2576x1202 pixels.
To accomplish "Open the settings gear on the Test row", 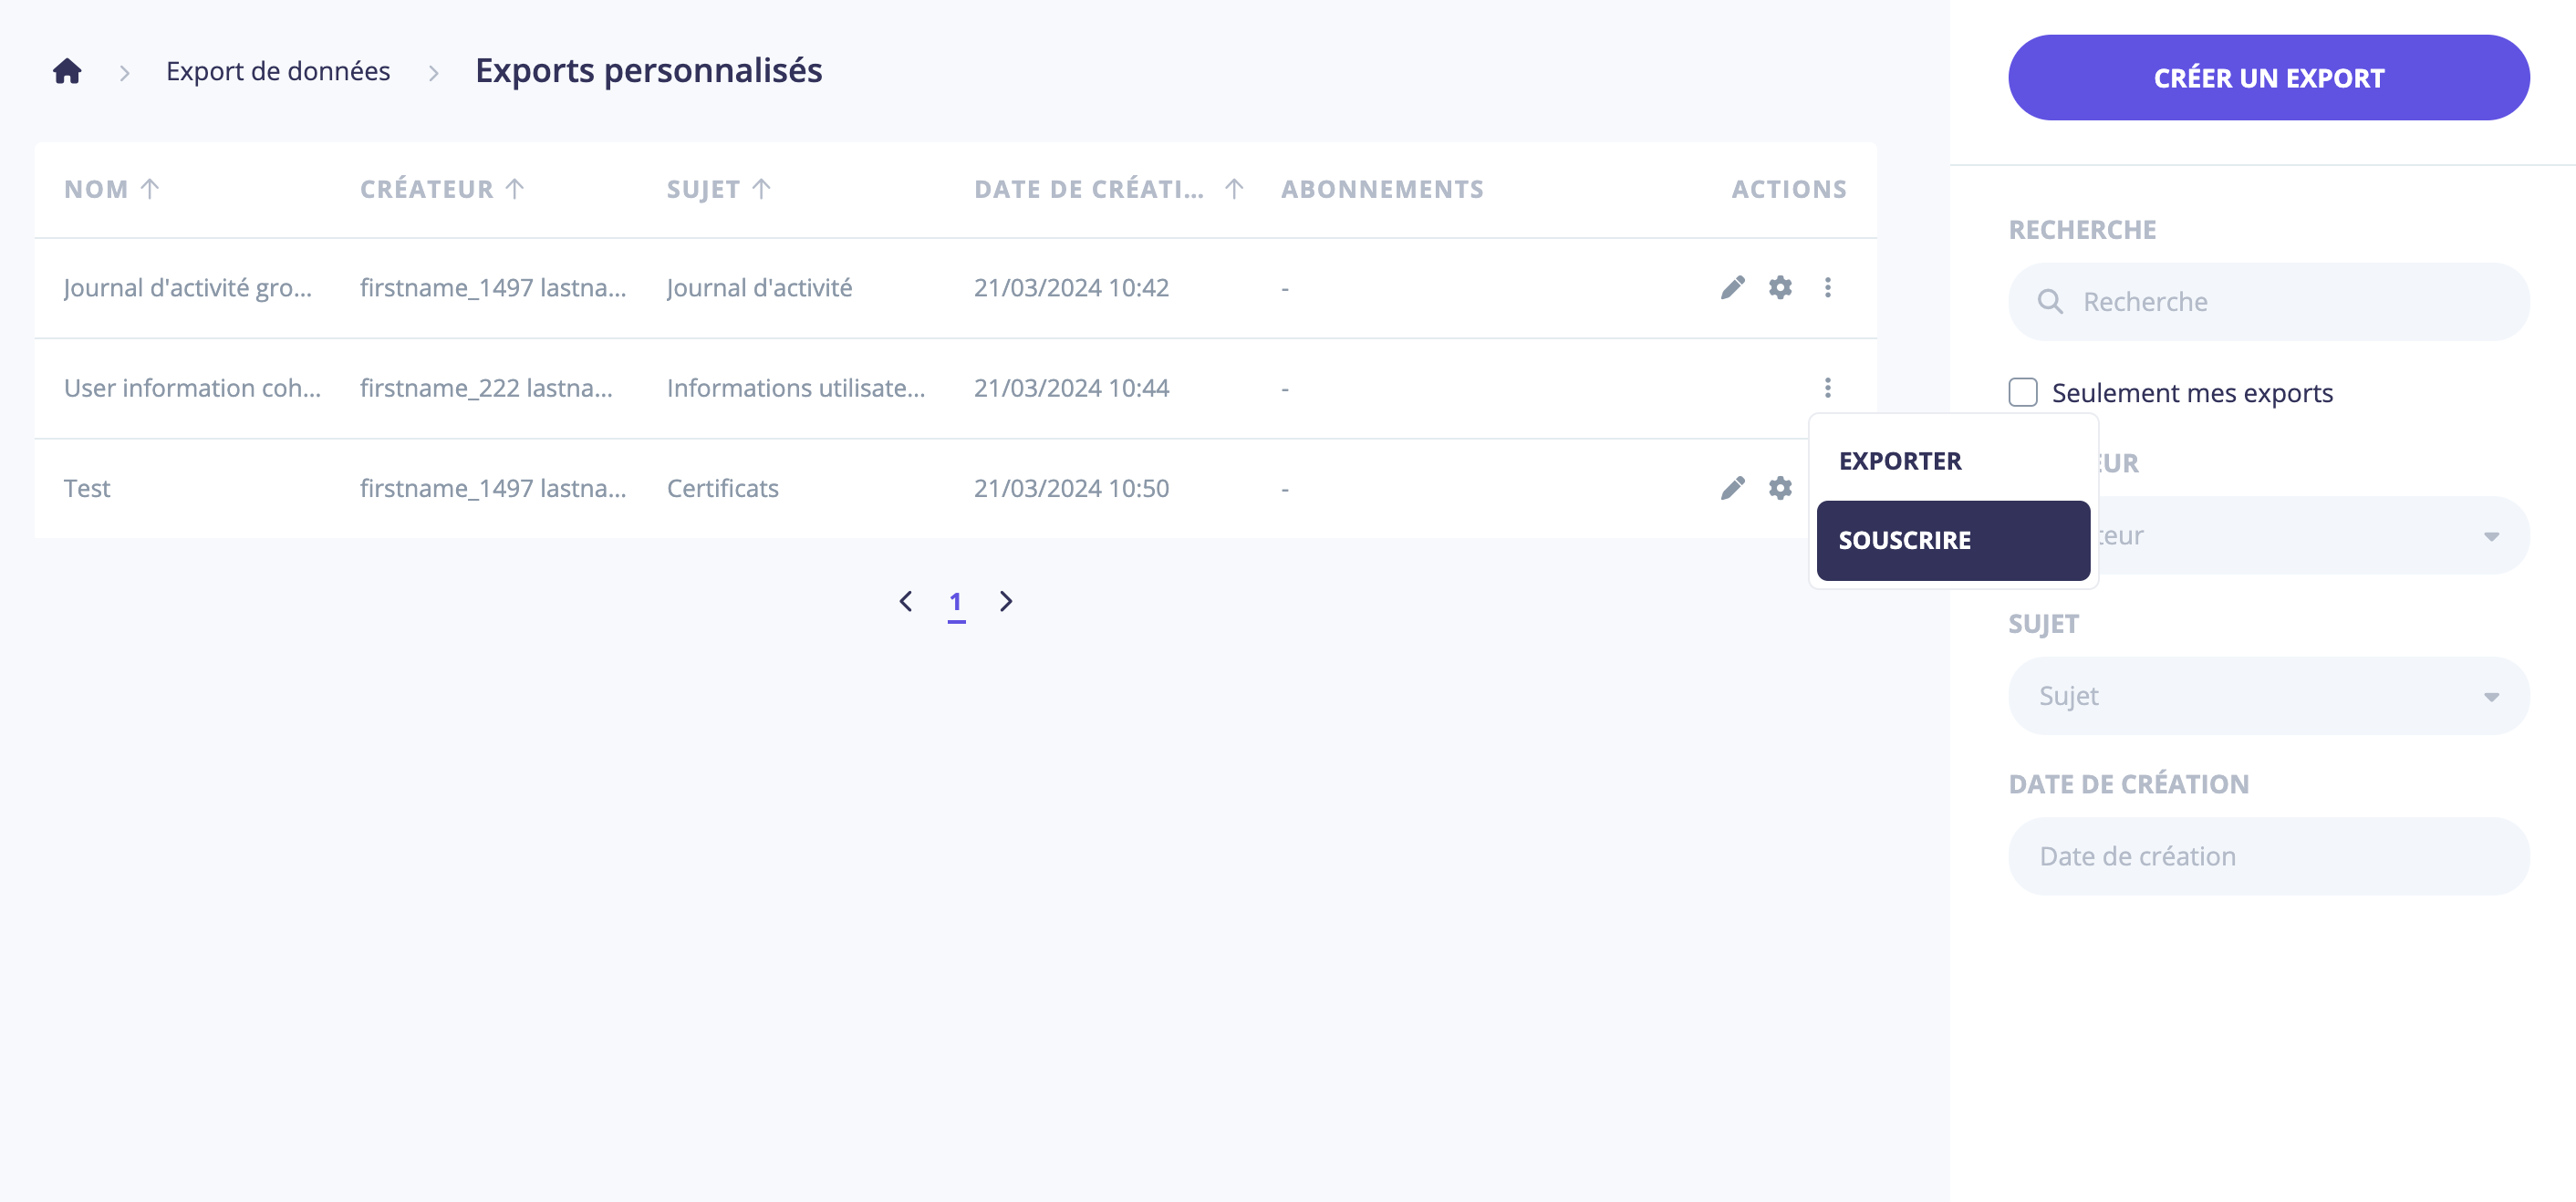I will 1781,489.
